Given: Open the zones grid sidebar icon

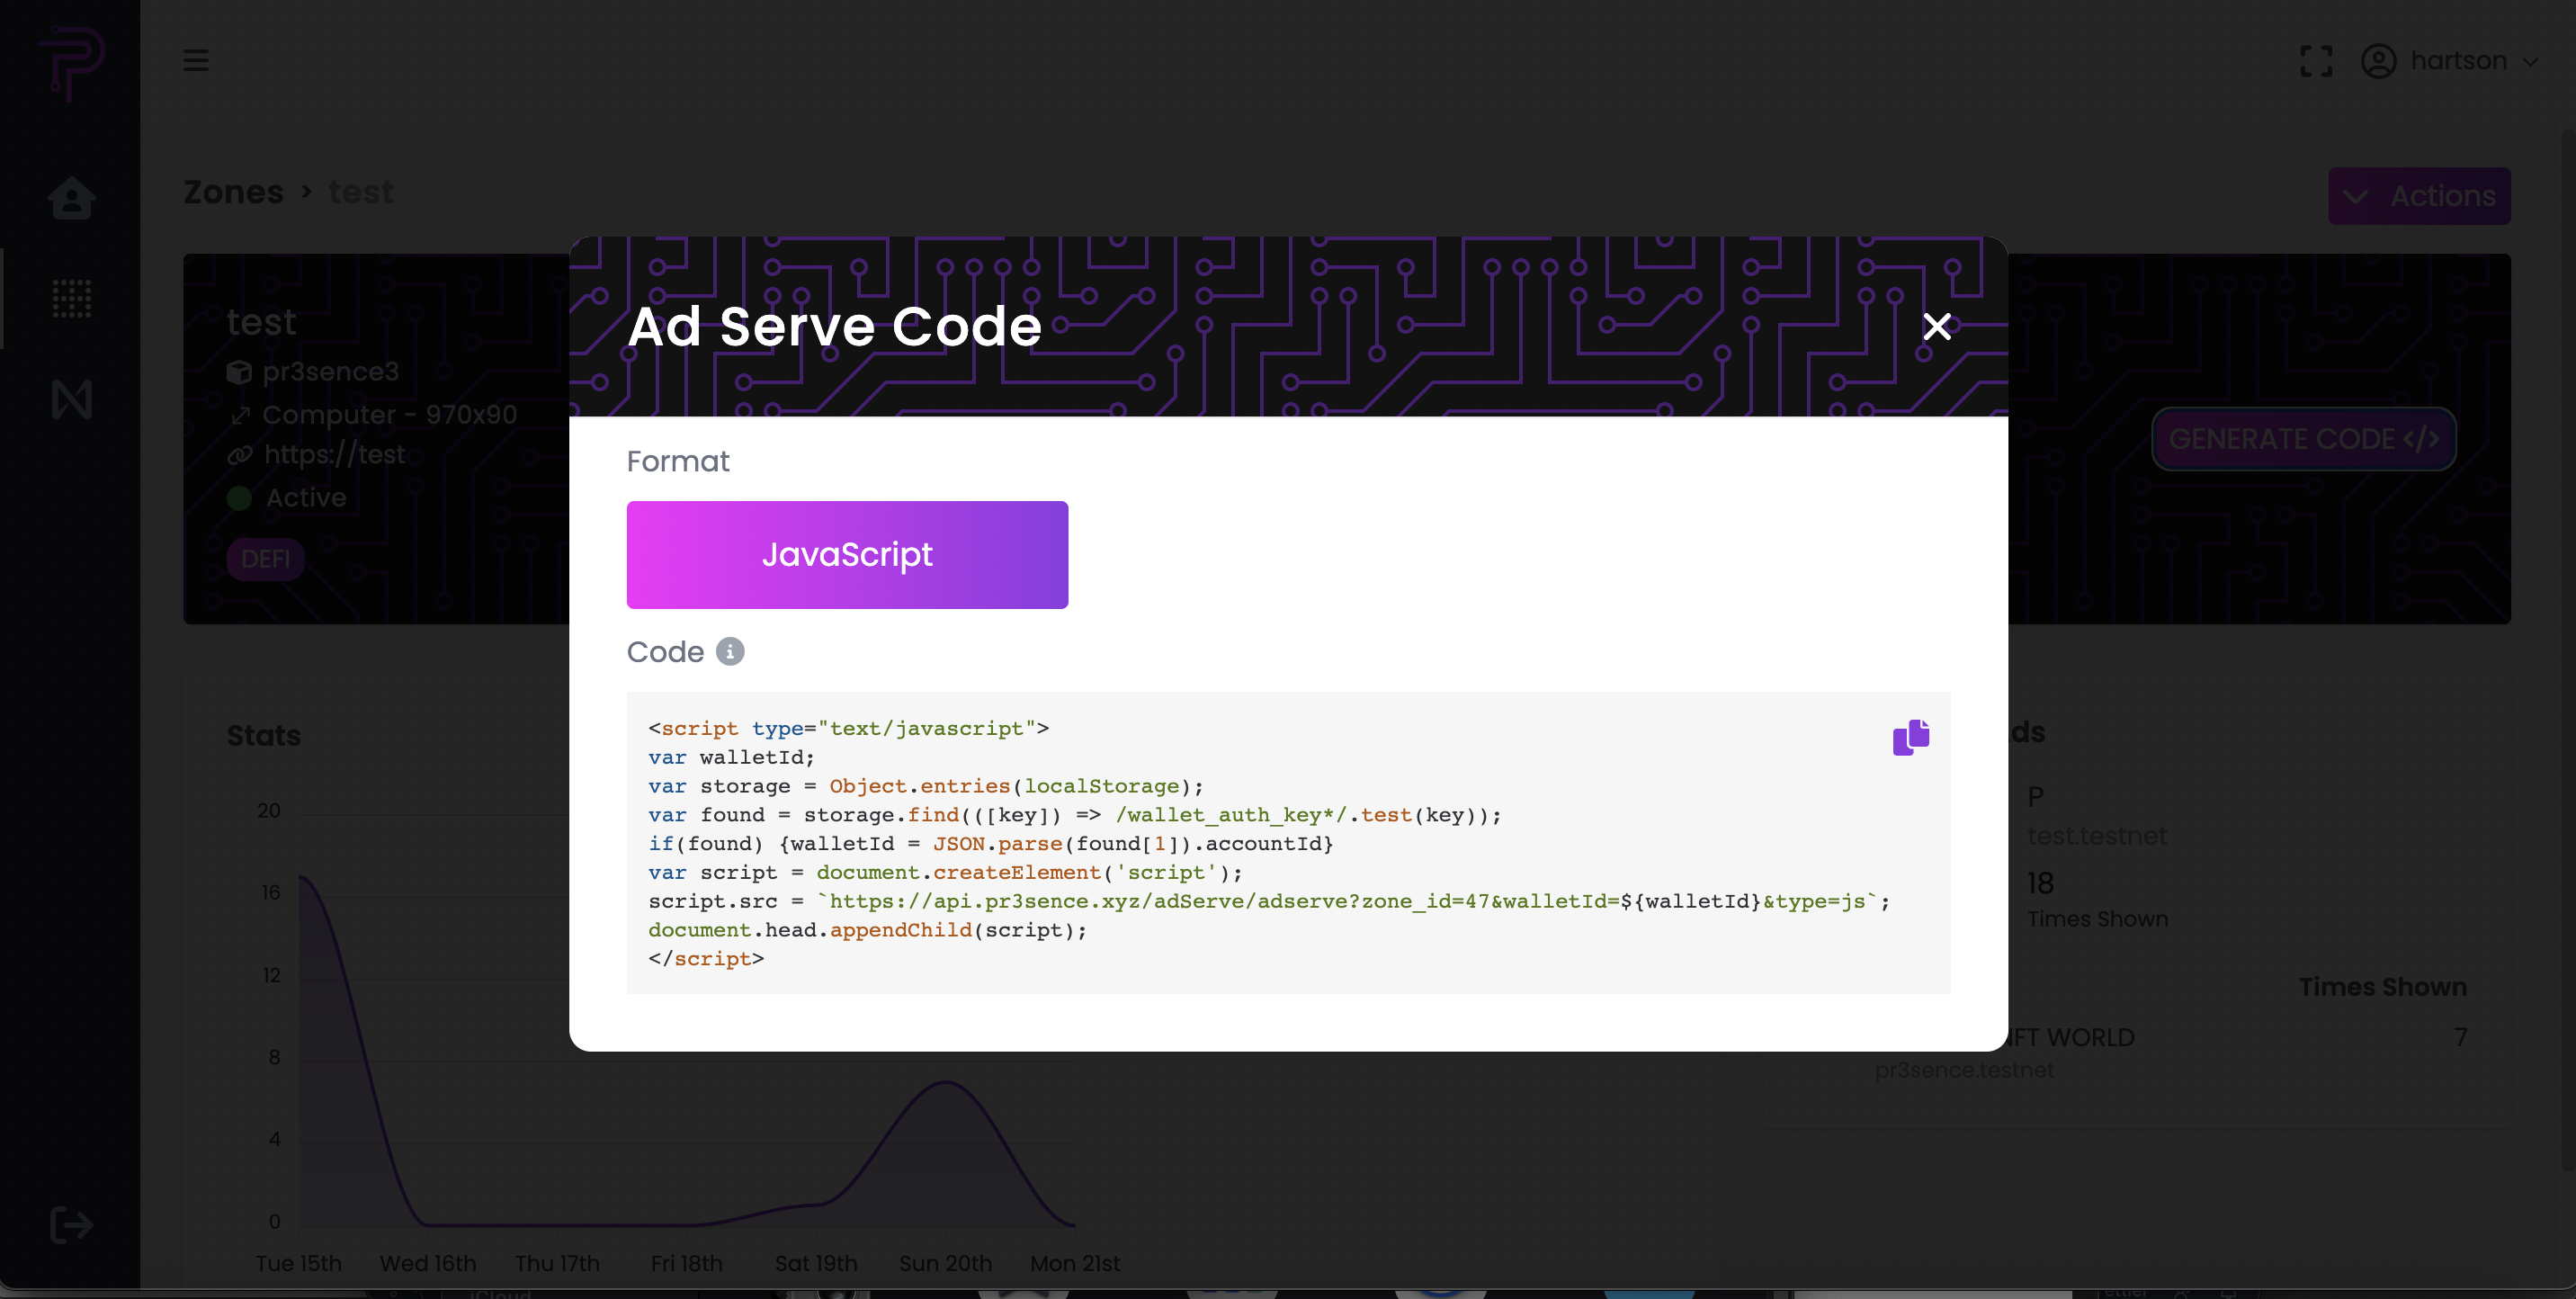Looking at the screenshot, I should click(x=71, y=298).
